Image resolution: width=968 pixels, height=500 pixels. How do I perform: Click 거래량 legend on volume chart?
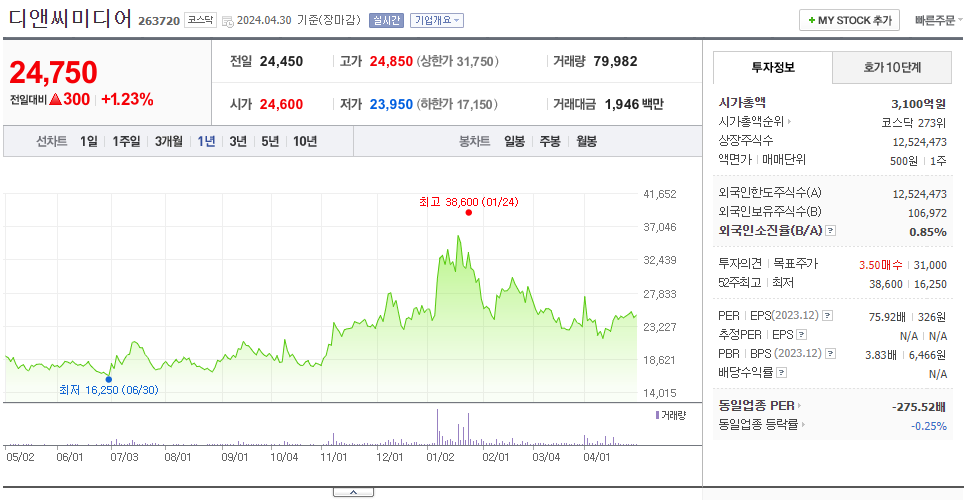tap(670, 415)
